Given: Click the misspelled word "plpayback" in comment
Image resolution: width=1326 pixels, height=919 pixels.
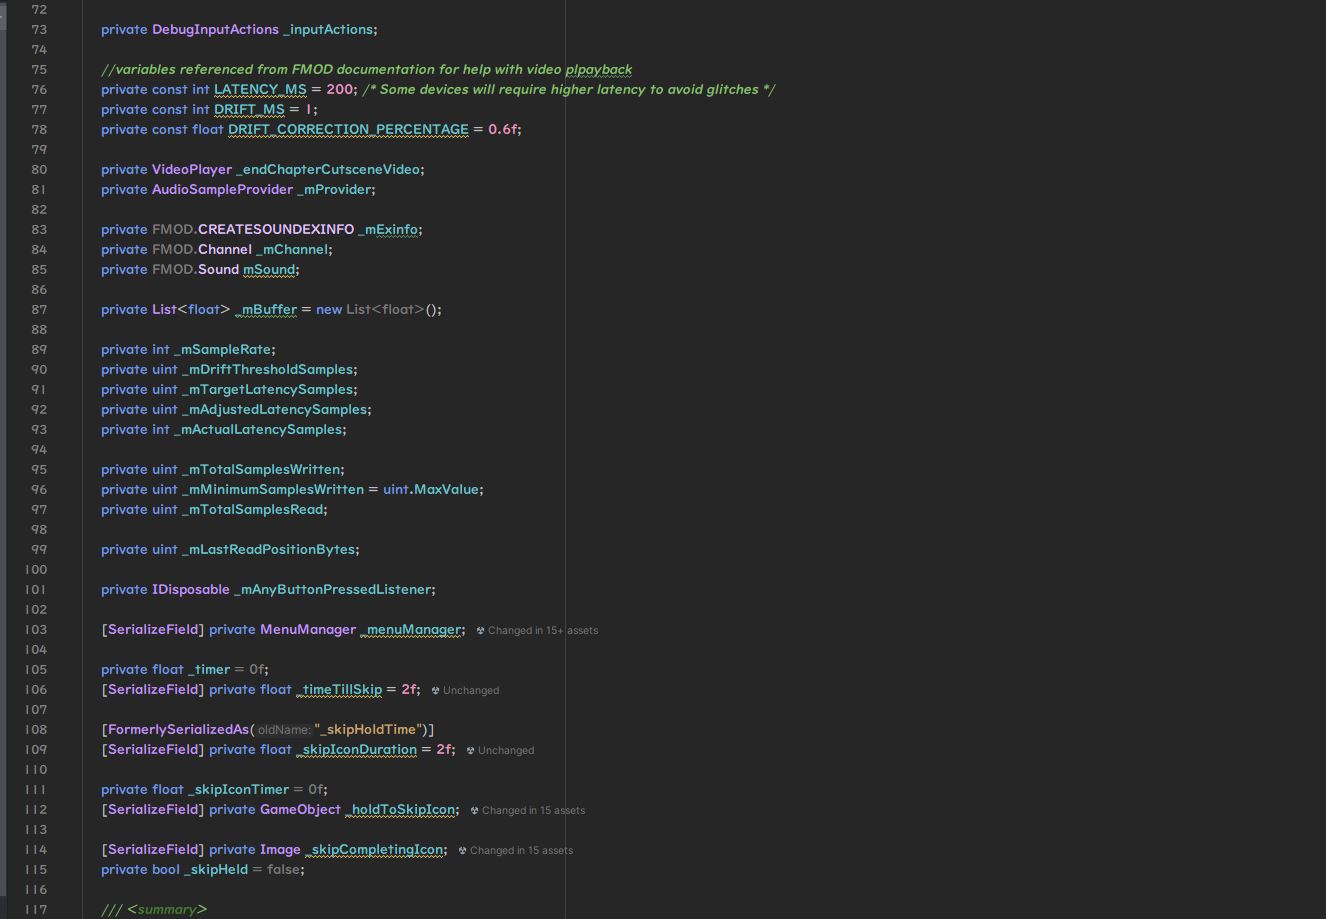Looking at the screenshot, I should (x=598, y=70).
